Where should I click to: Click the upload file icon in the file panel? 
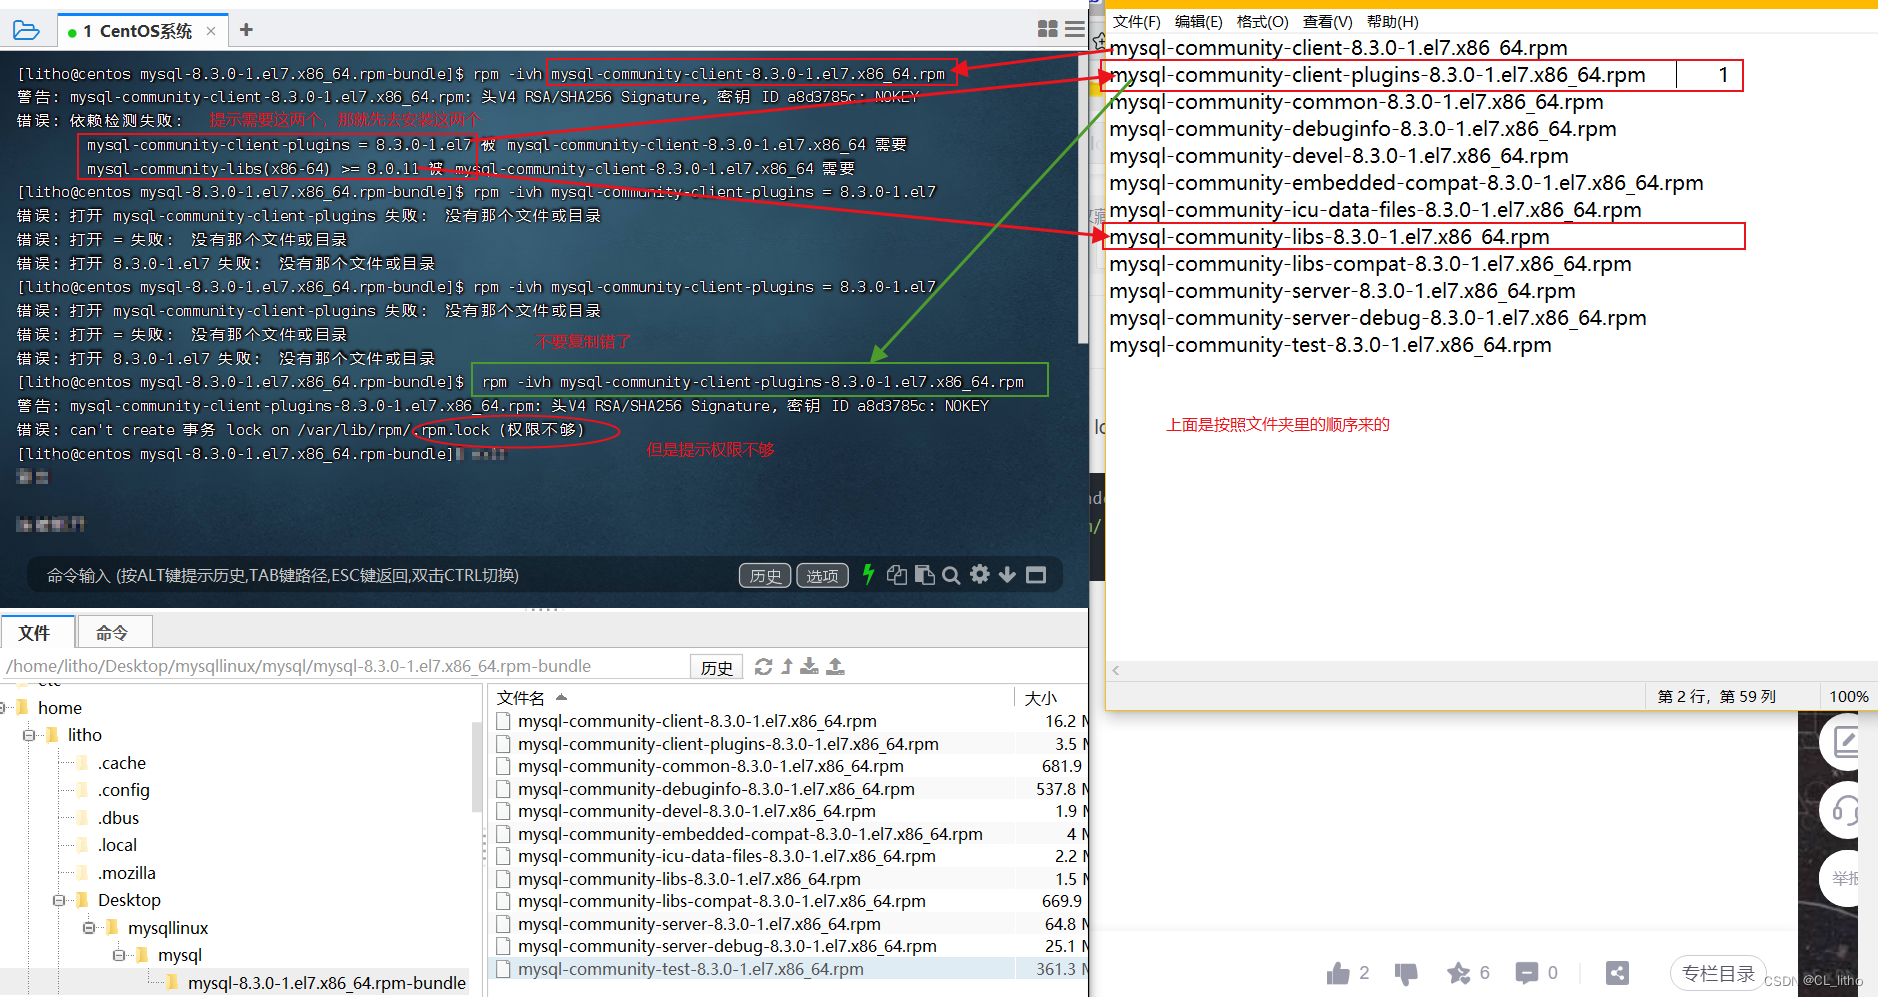(x=836, y=666)
